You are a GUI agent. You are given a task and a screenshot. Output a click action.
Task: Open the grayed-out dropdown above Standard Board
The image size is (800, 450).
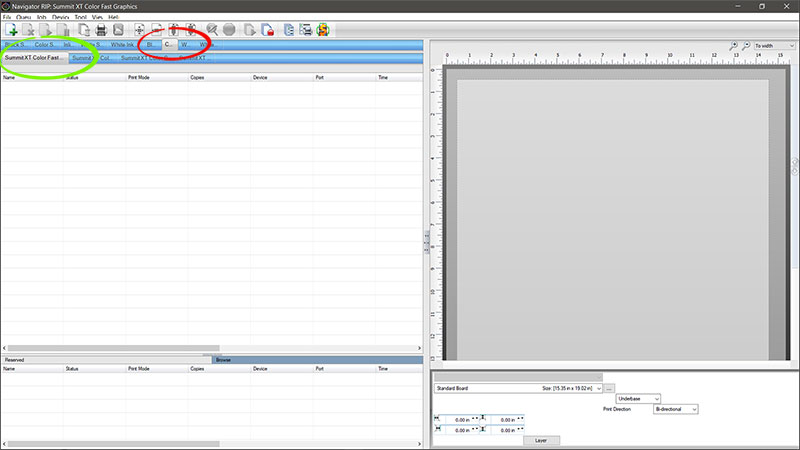518,377
